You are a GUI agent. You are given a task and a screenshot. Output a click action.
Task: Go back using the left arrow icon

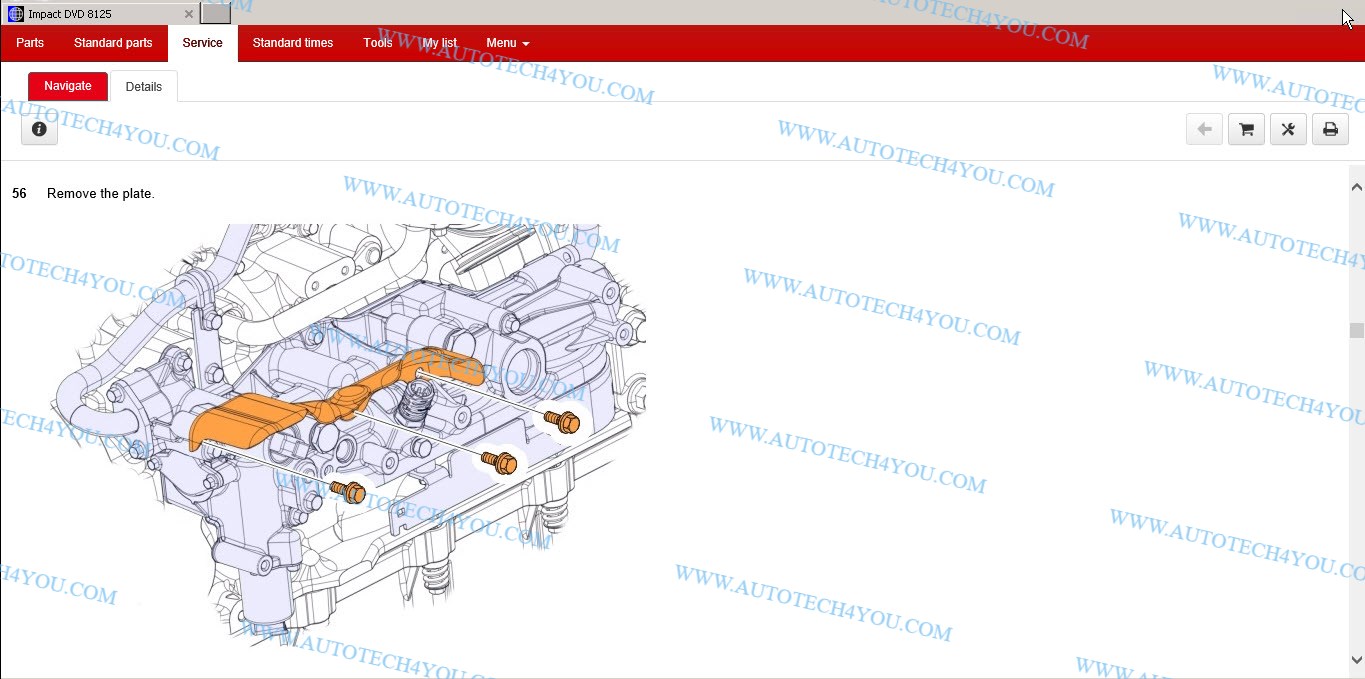(1204, 129)
